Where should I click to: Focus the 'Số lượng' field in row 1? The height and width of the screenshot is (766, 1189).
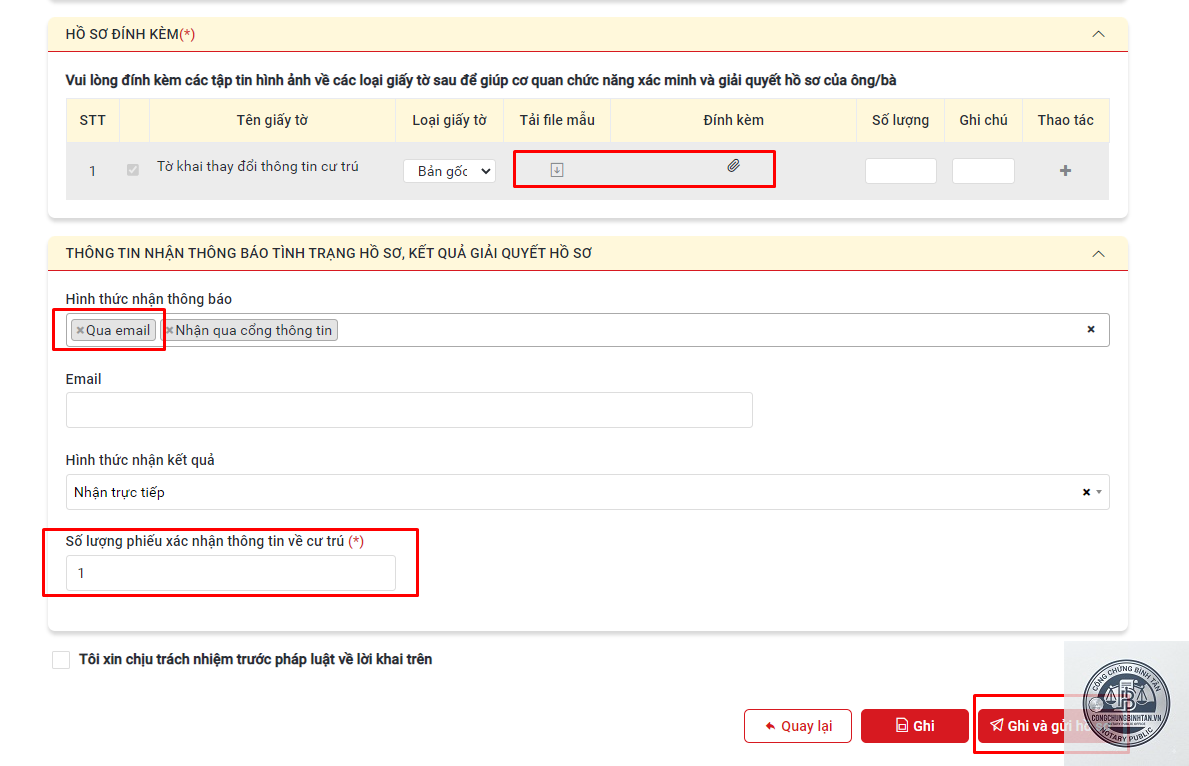pyautogui.click(x=901, y=171)
